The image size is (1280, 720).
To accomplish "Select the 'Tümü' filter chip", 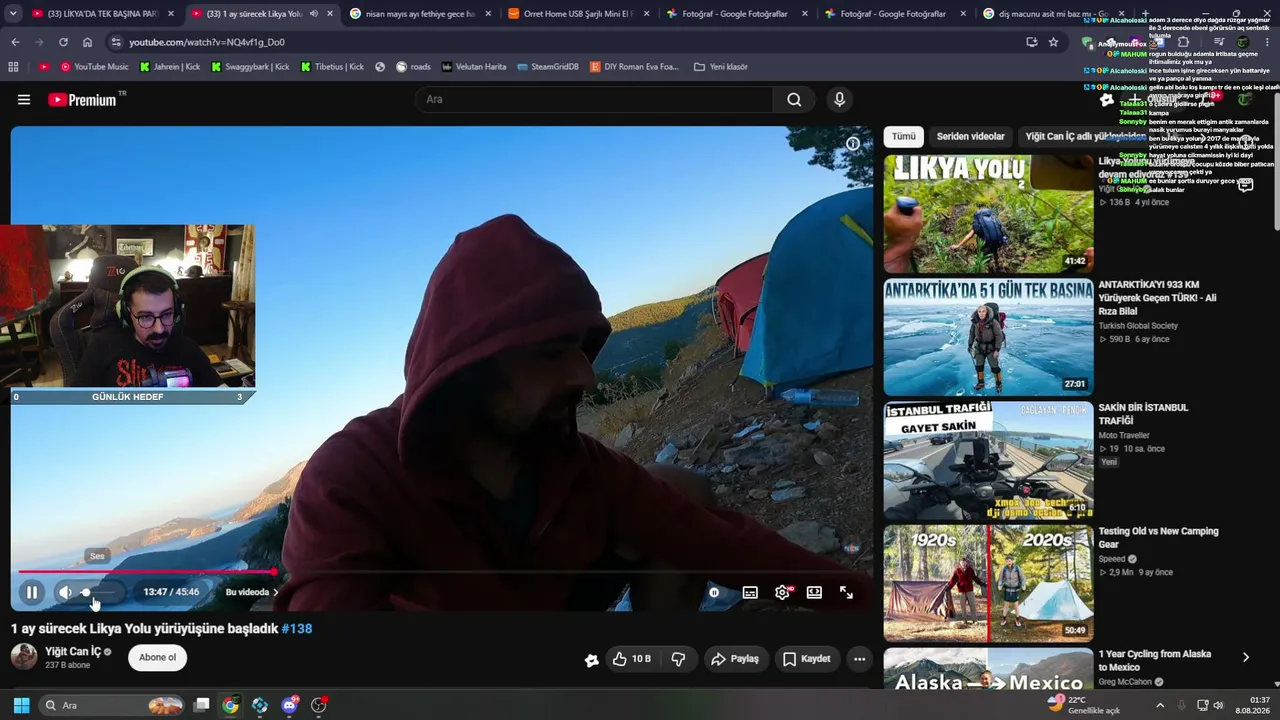I will [x=904, y=136].
